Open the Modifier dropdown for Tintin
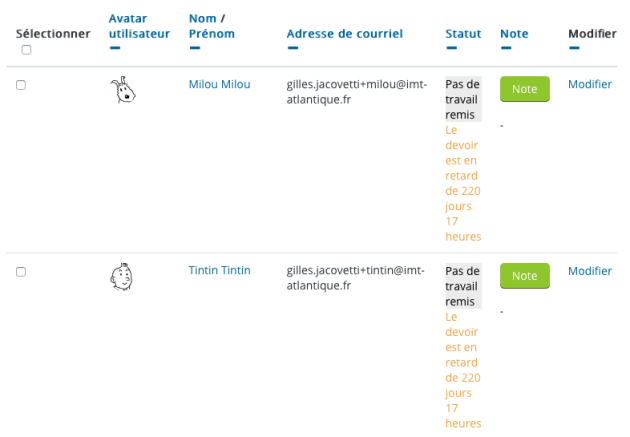The height and width of the screenshot is (437, 630). 590,271
